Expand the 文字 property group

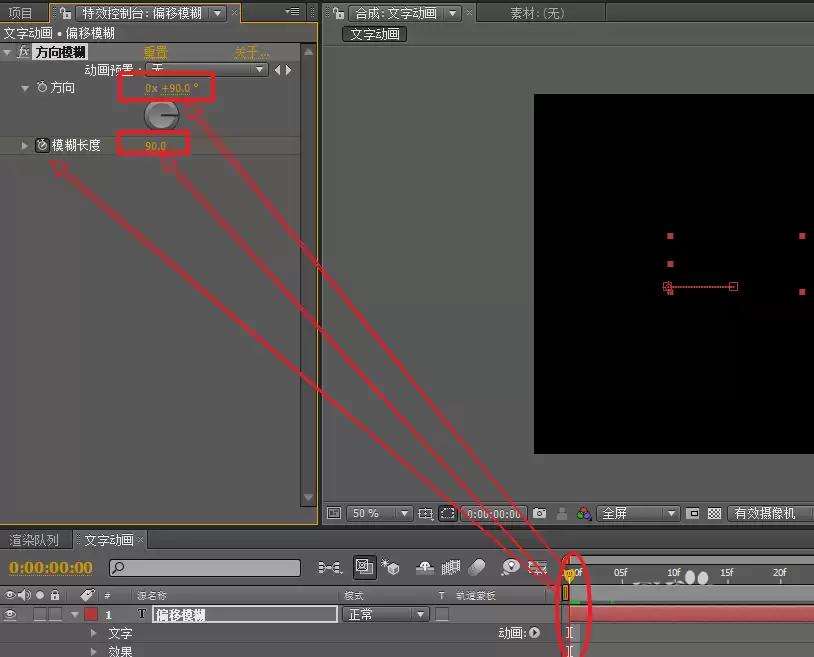pyautogui.click(x=93, y=633)
